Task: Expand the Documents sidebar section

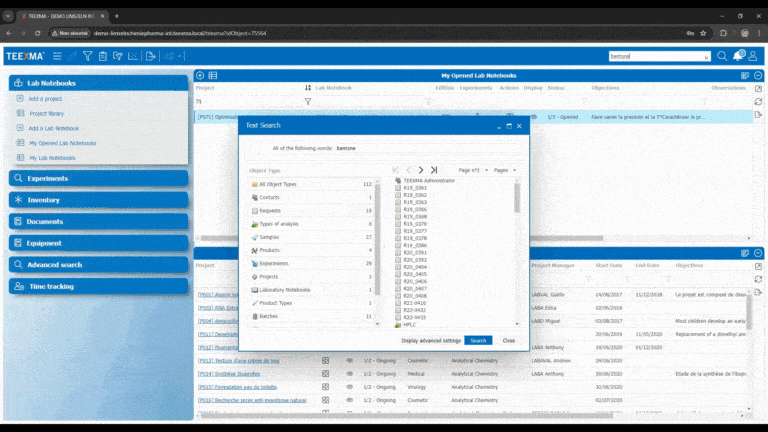Action: 98,221
